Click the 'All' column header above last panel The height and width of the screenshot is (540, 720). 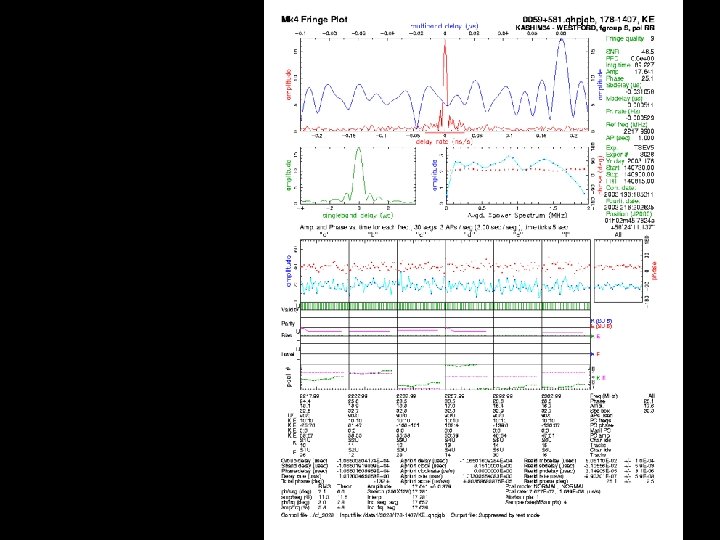click(617, 235)
